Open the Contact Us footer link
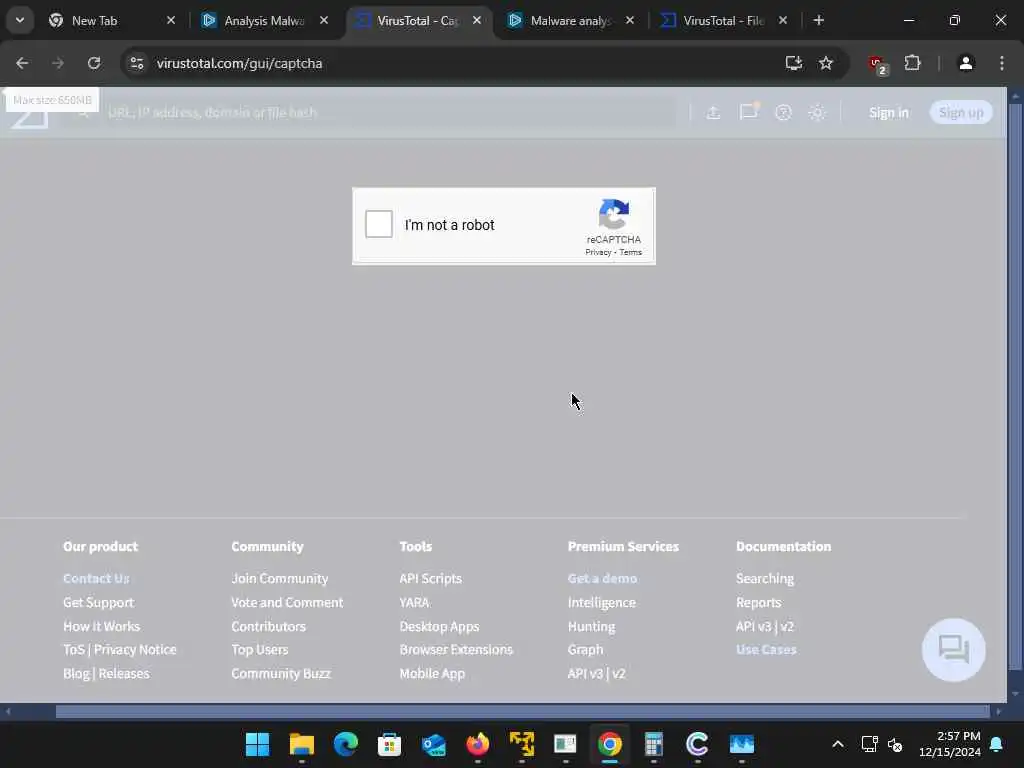 (96, 578)
